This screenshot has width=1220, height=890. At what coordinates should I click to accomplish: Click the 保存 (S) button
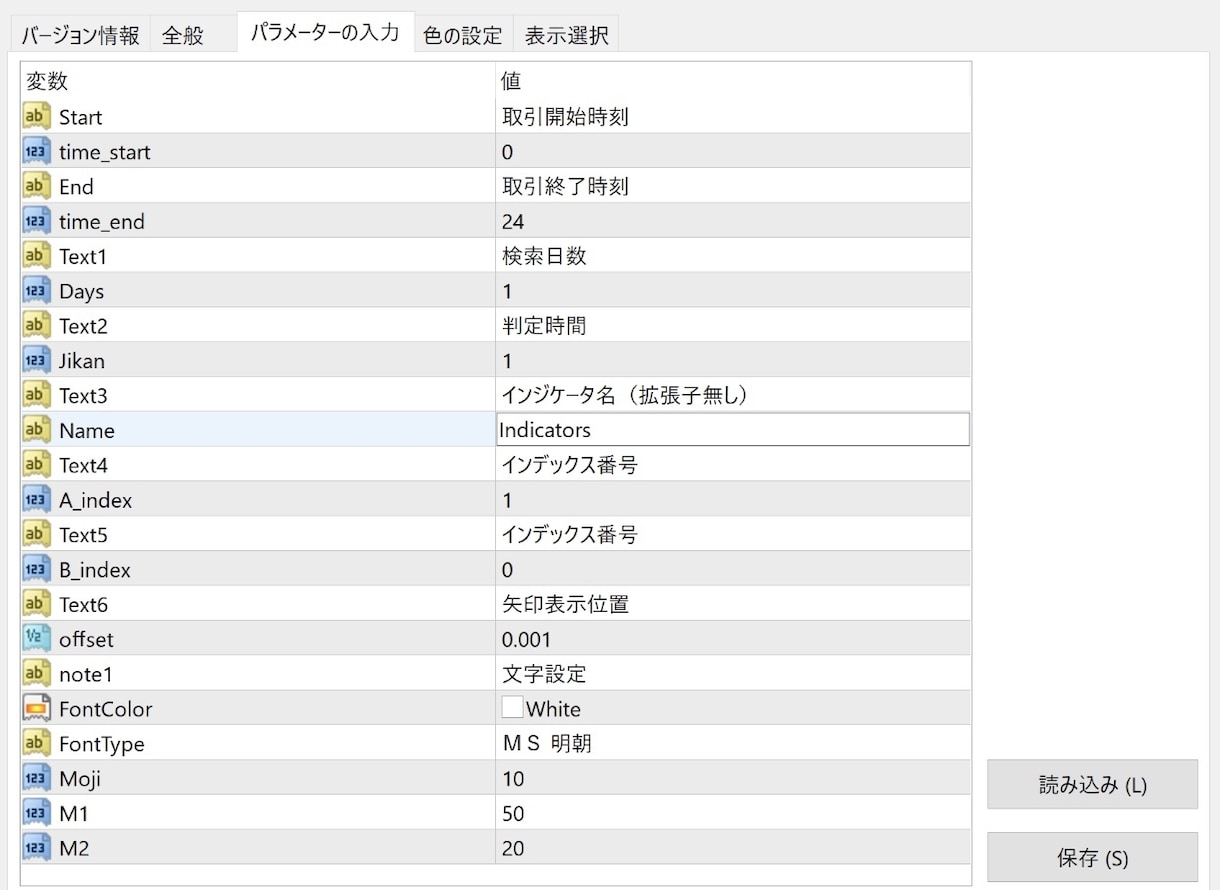click(1092, 858)
